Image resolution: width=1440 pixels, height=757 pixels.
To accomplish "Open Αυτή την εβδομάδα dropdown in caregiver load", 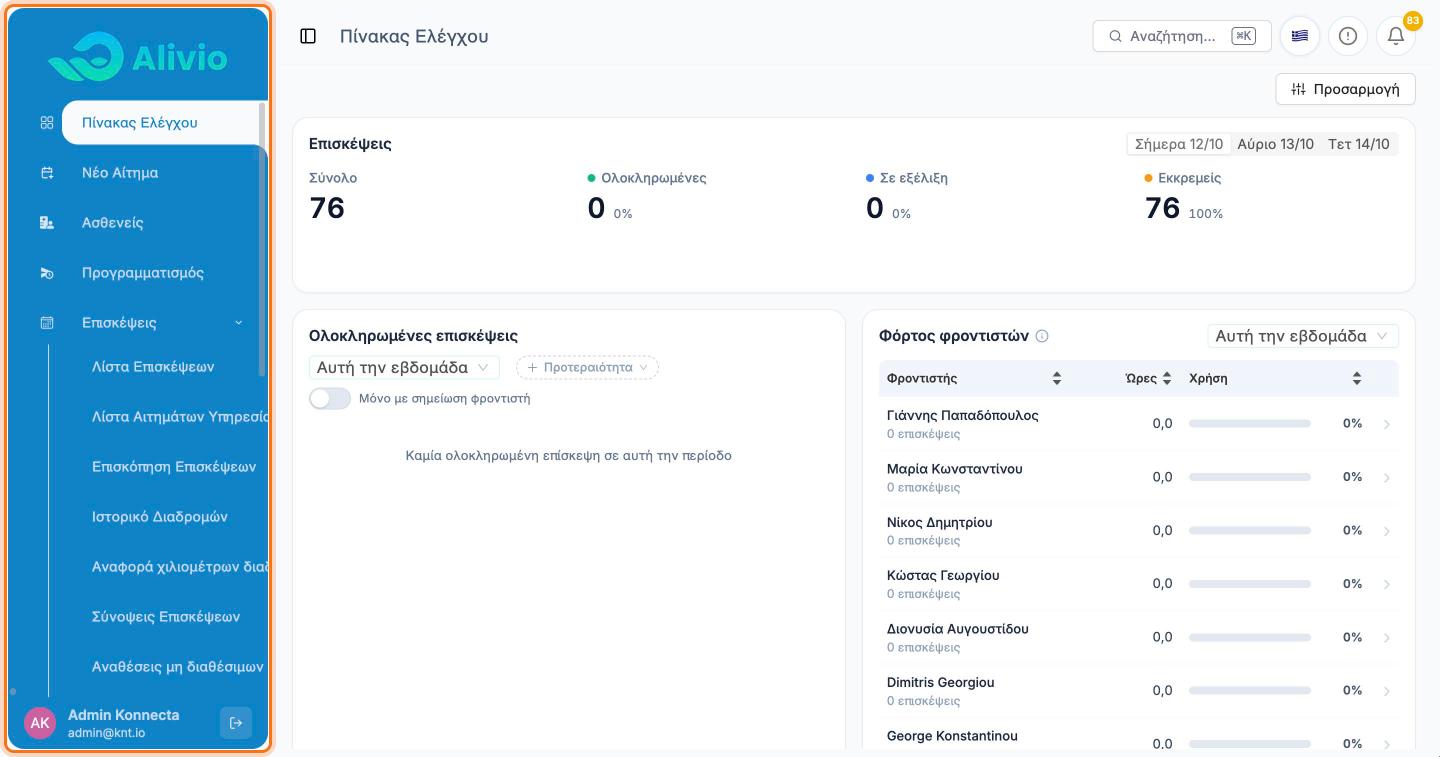I will coord(1303,336).
